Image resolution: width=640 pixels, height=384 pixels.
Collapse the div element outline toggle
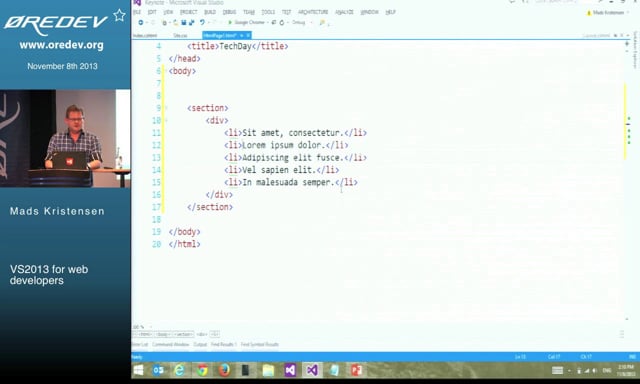click(x=166, y=120)
